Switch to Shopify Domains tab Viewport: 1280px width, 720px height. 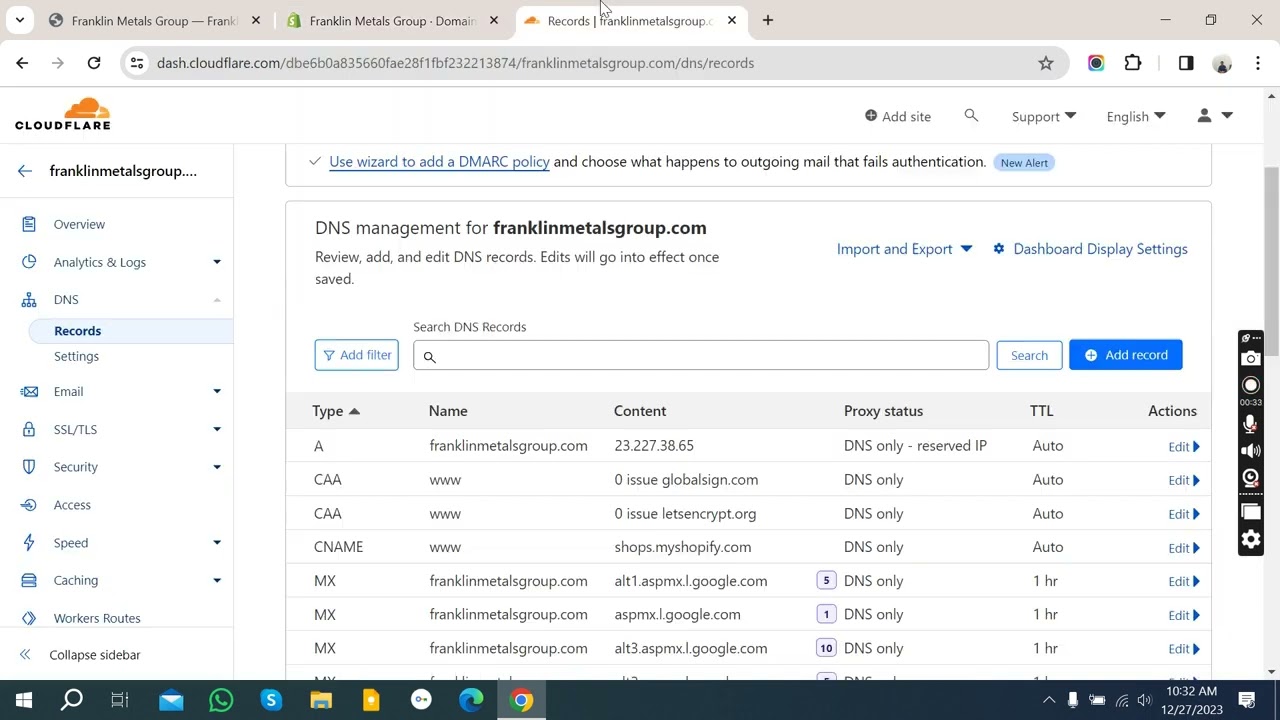392,20
